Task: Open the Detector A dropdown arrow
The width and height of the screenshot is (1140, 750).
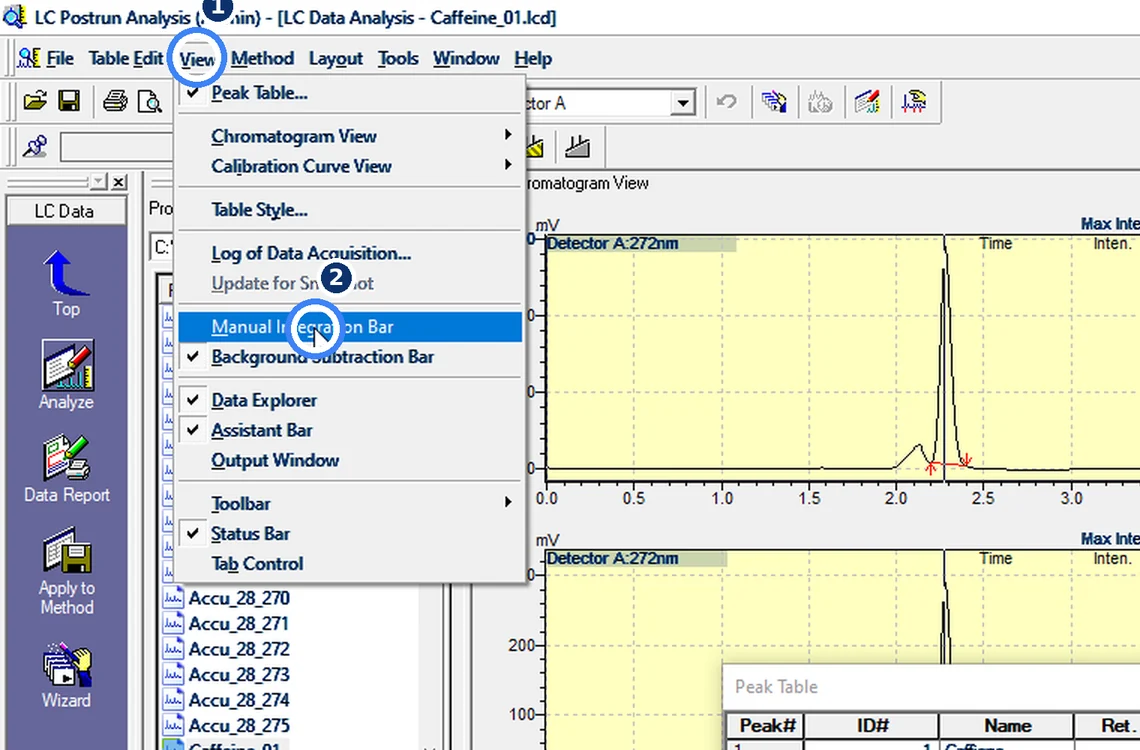Action: 683,102
